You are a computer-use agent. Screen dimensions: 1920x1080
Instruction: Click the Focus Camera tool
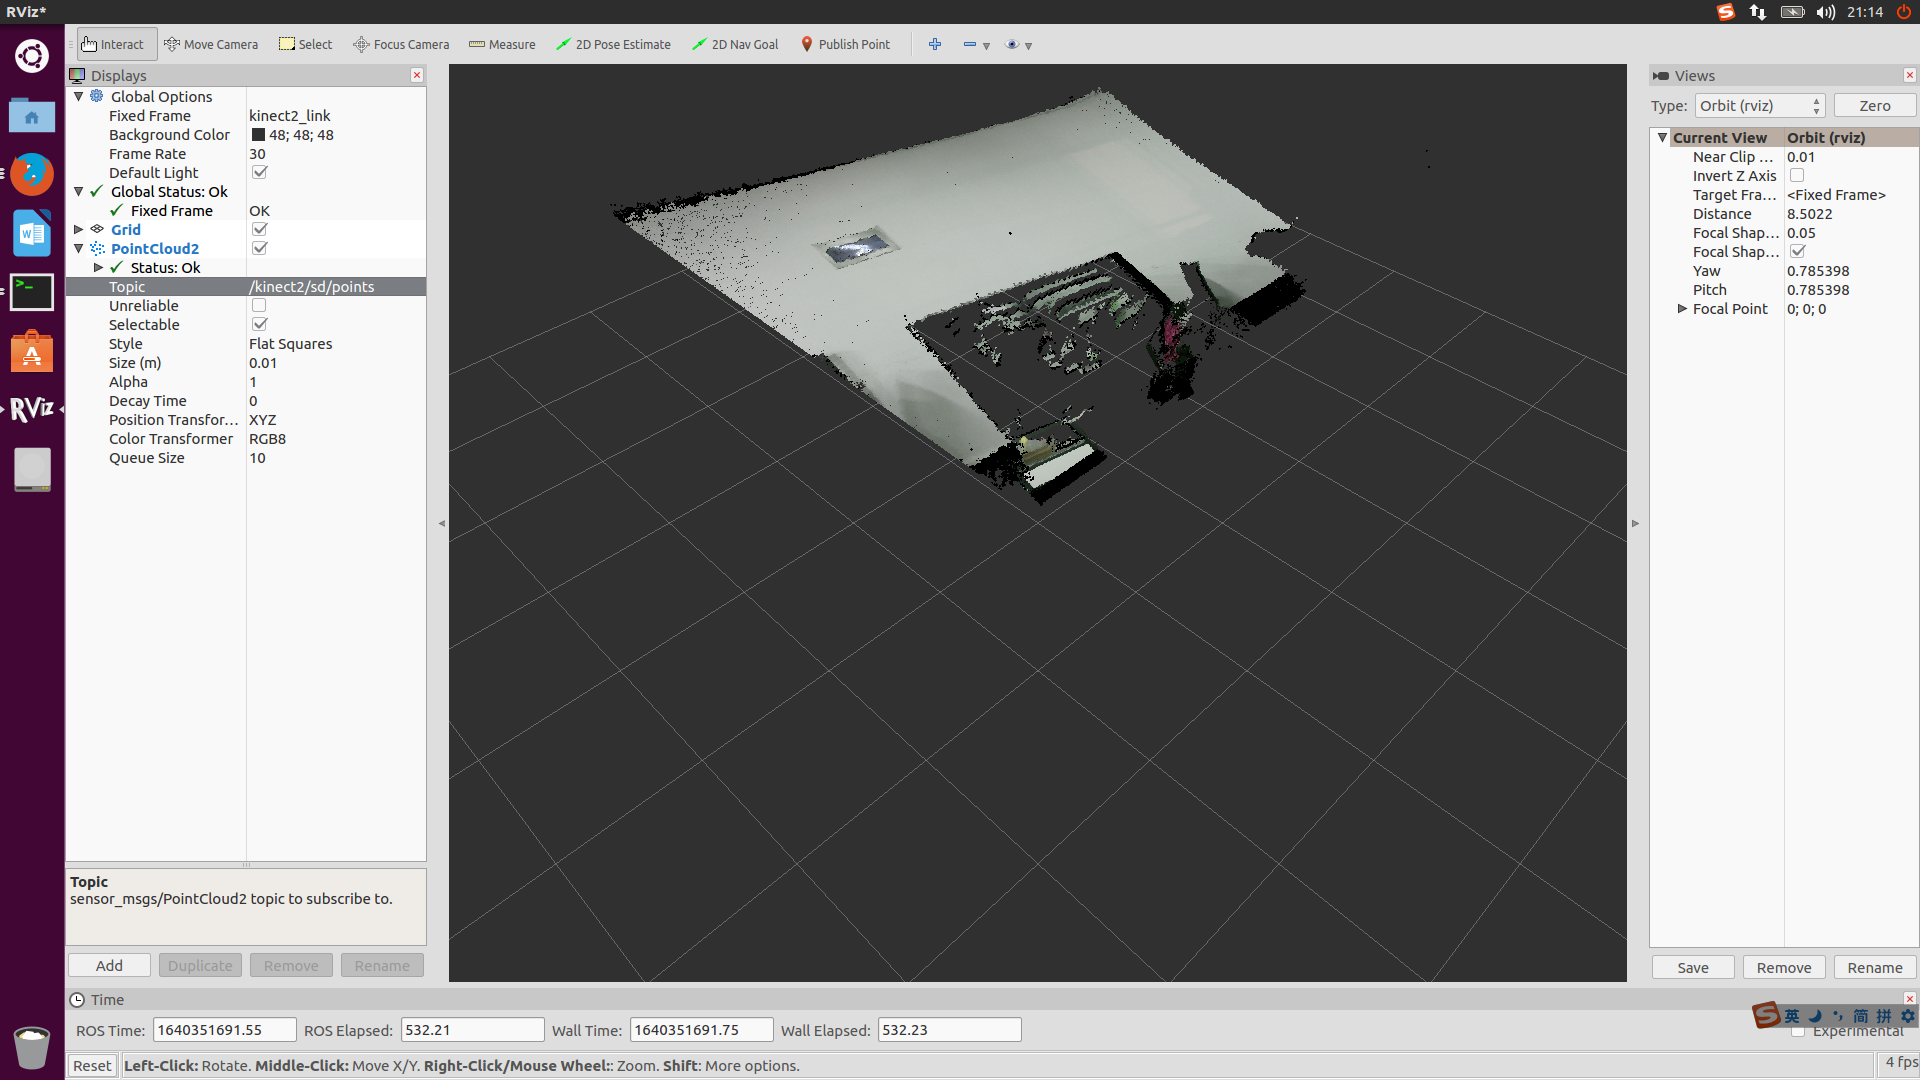tap(401, 44)
